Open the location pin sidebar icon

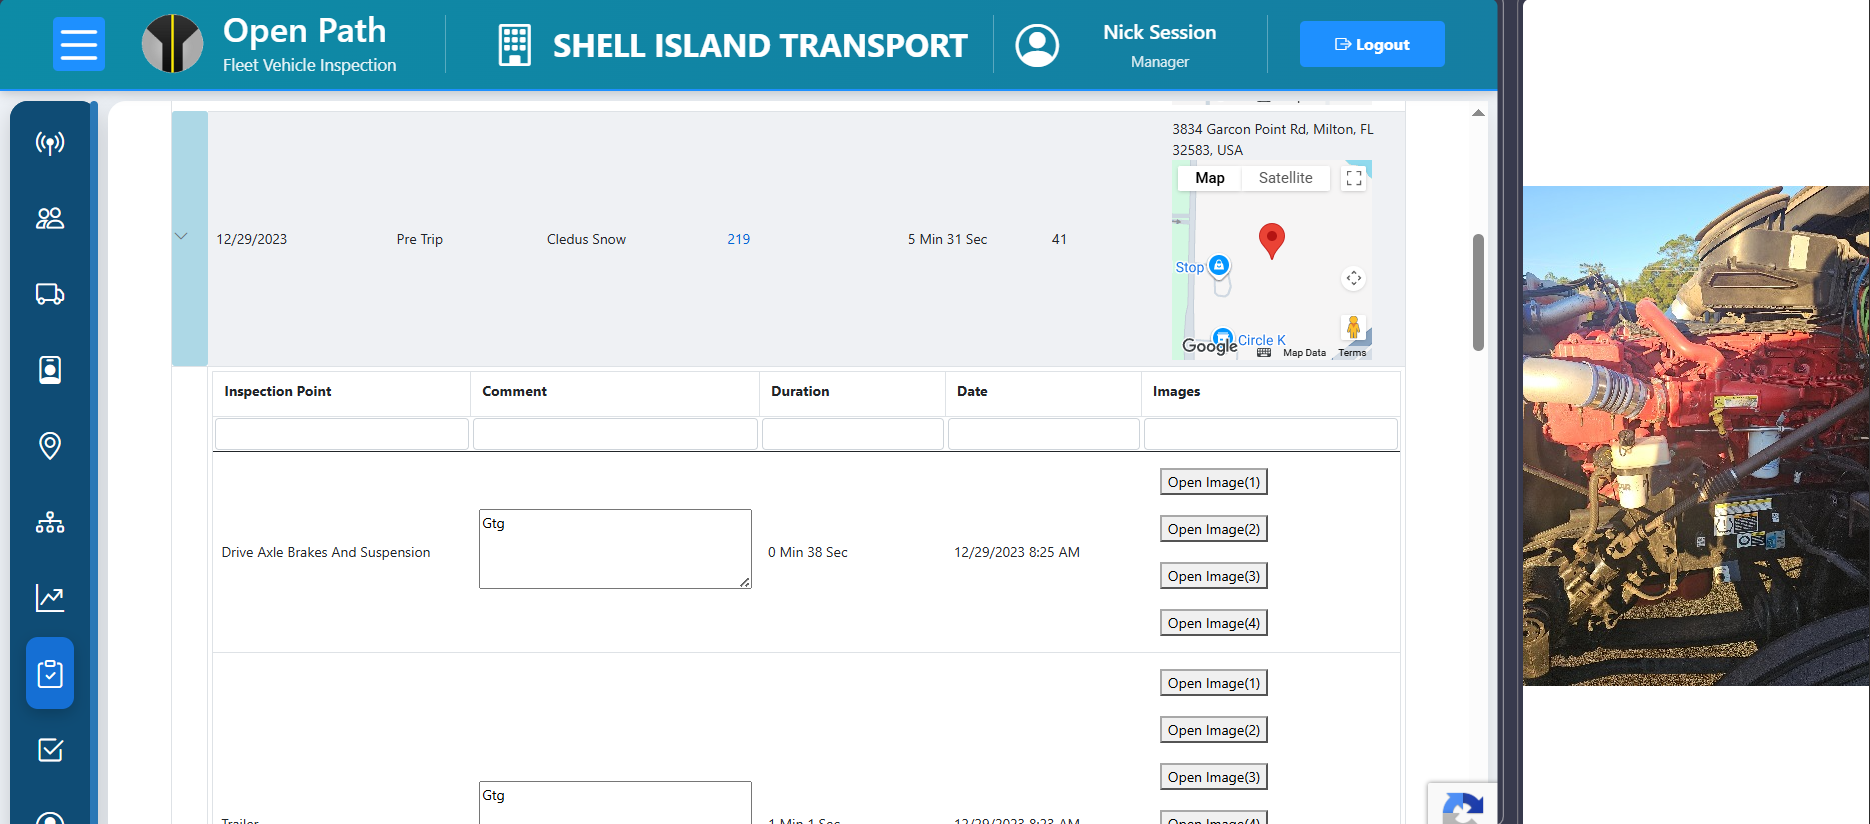point(50,446)
